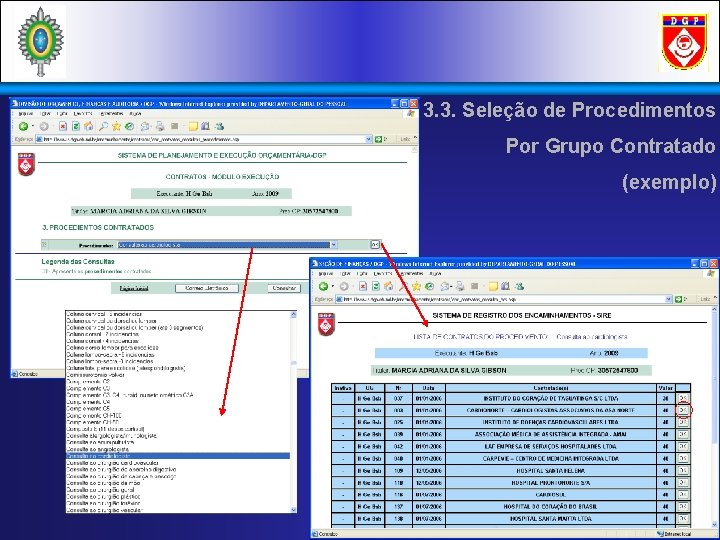The height and width of the screenshot is (540, 720).
Task: Click Hospital Santa Marta Ltda cell
Action: (x=551, y=519)
